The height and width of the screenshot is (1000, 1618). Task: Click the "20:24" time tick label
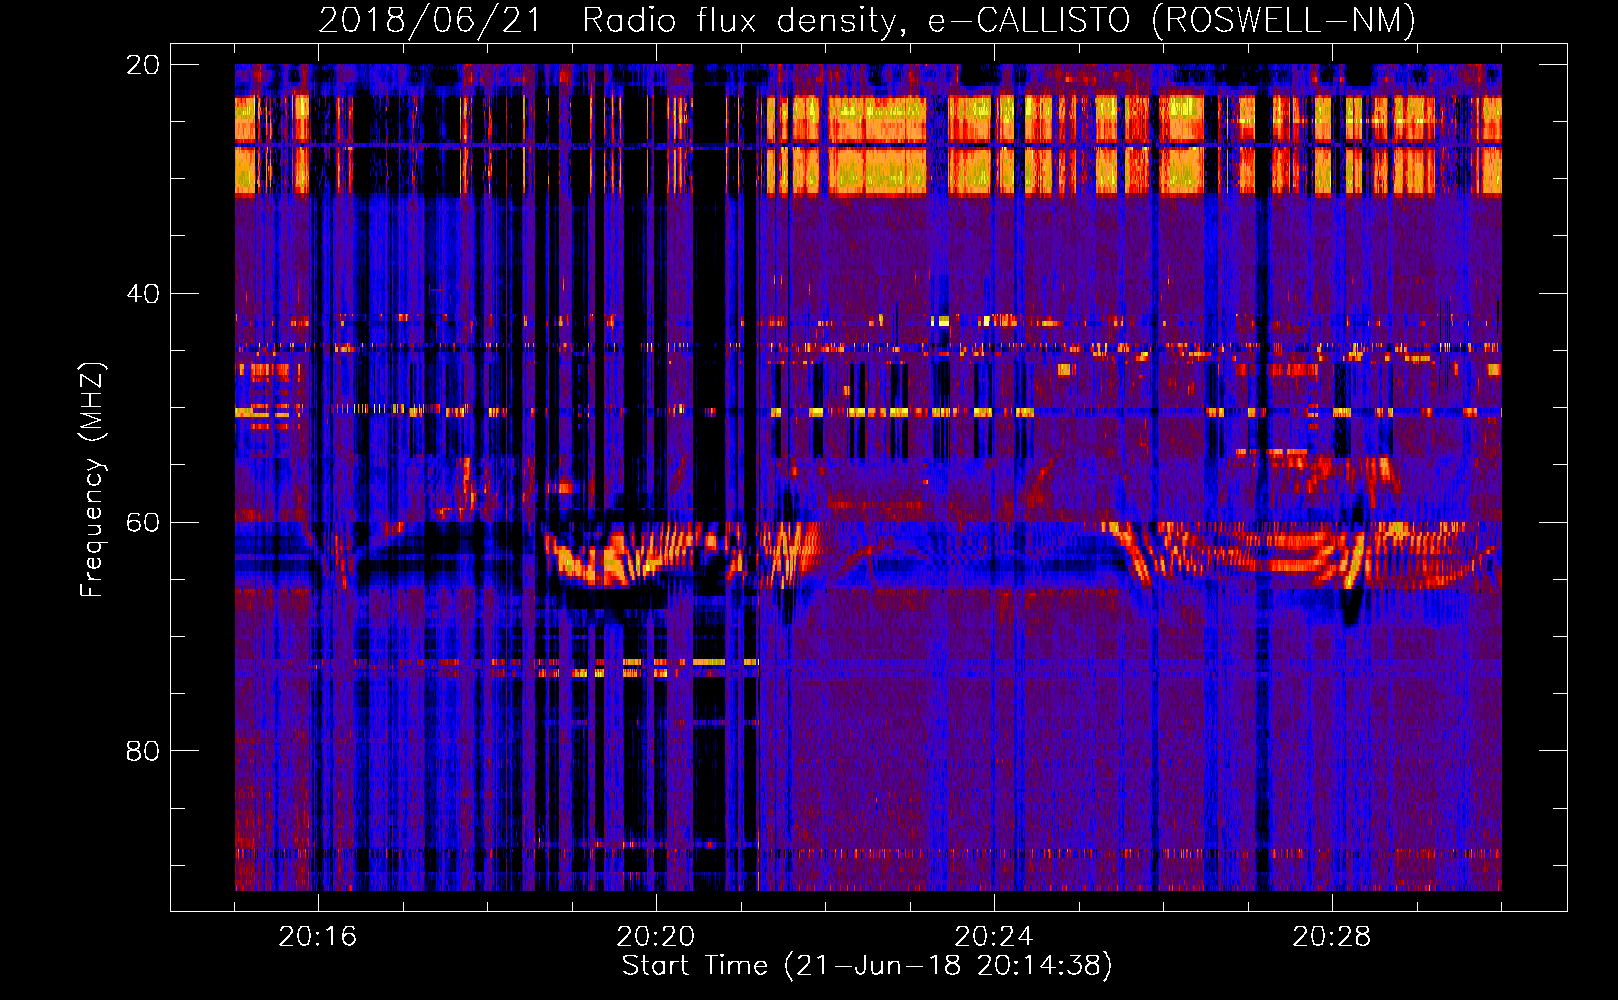(994, 937)
